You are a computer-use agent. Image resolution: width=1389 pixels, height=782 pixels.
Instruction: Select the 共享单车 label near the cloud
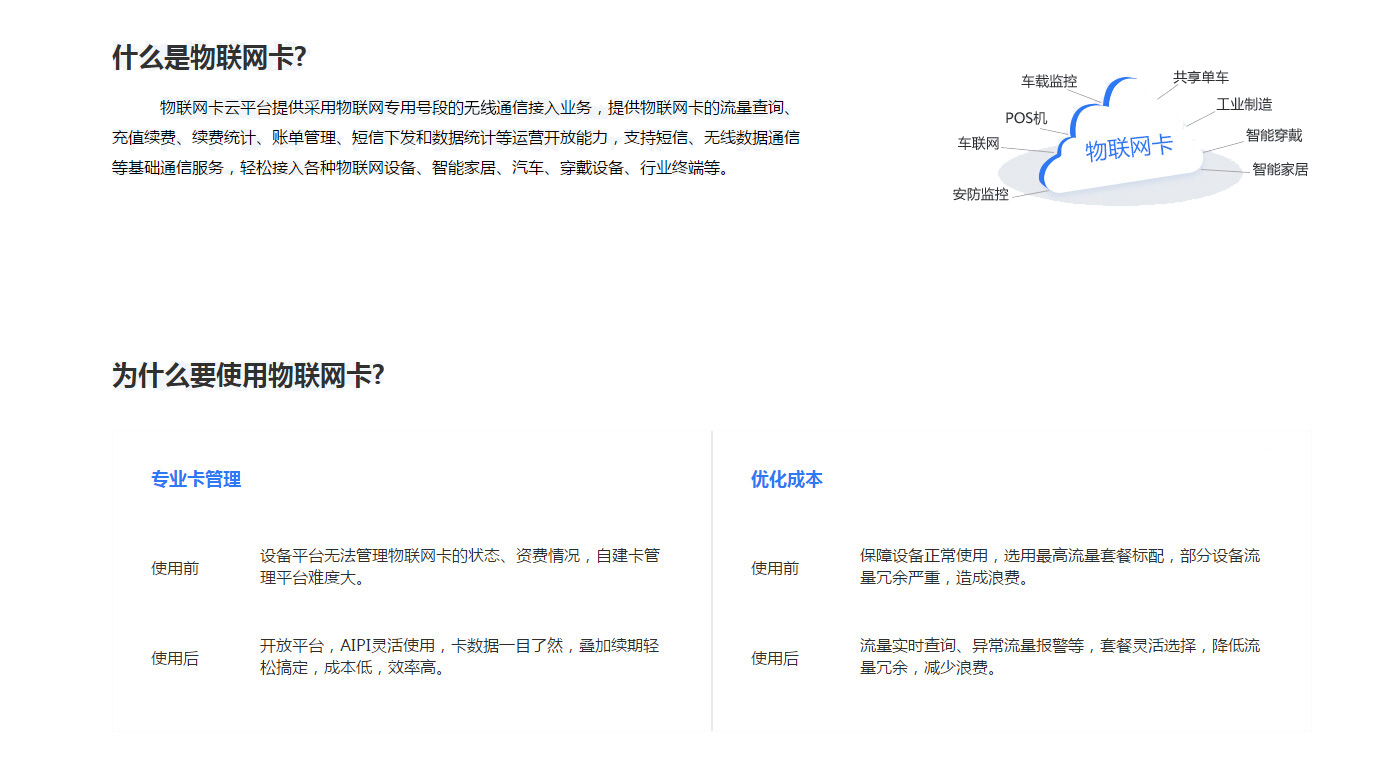[1200, 77]
